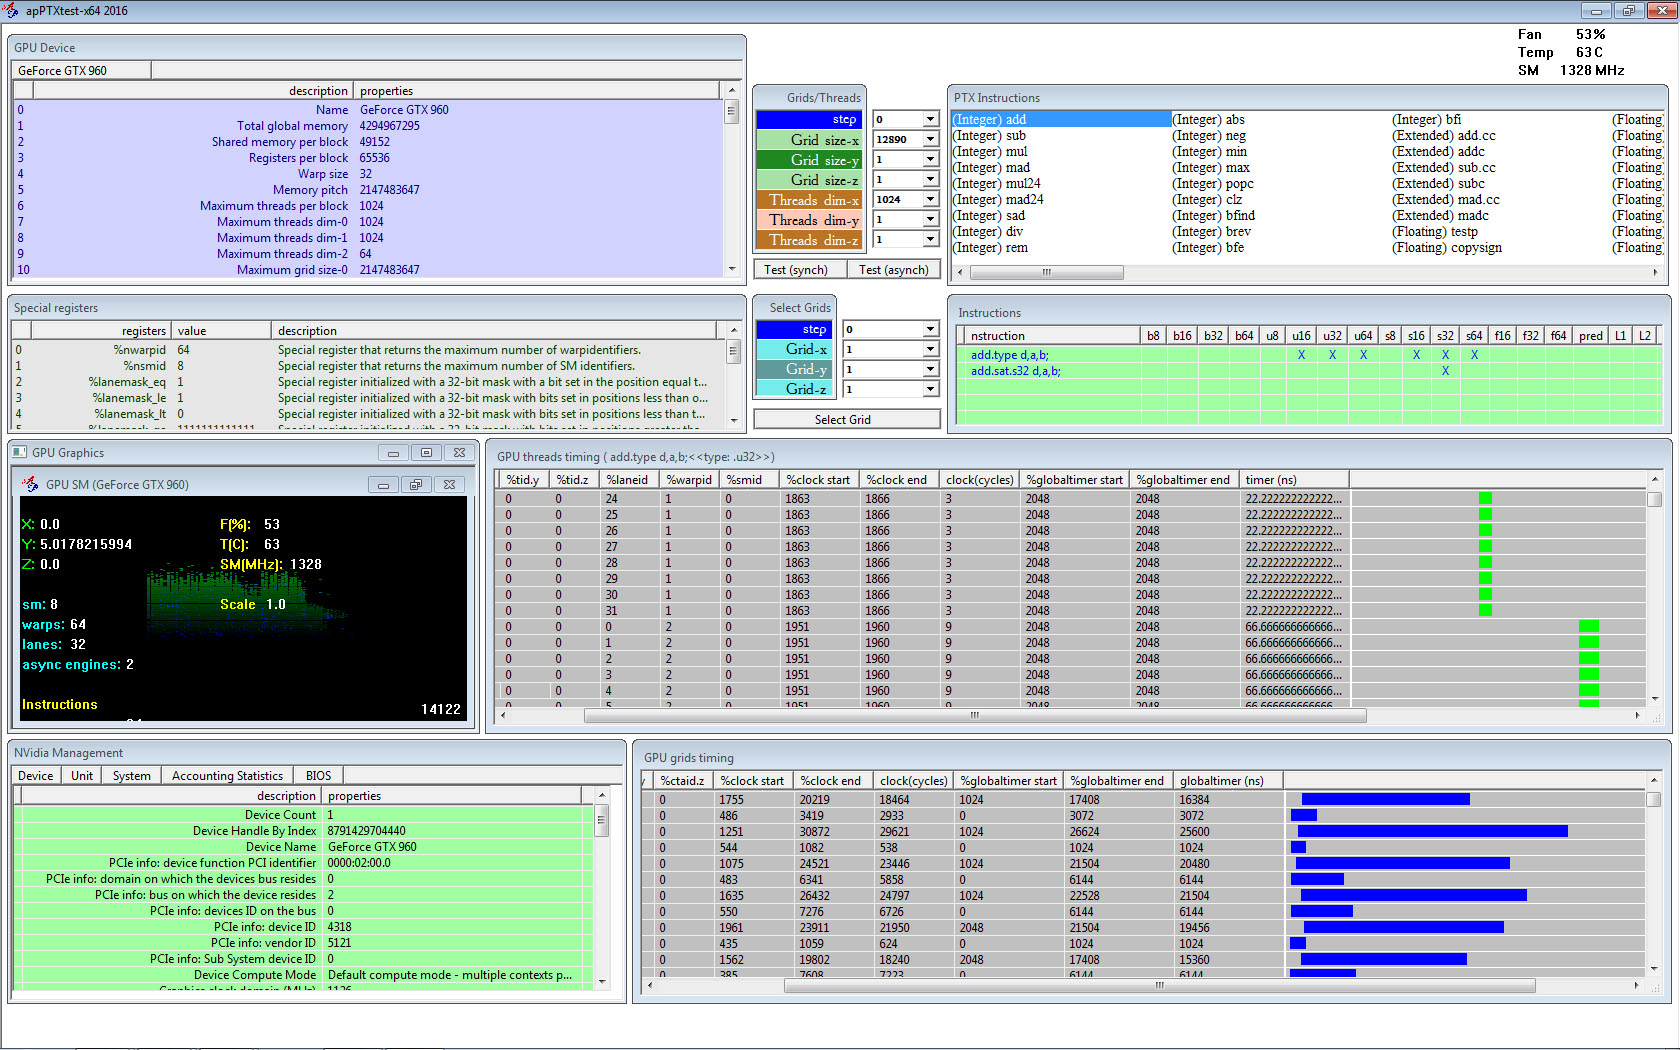
Task: Click the Select Grid button
Action: coord(846,420)
